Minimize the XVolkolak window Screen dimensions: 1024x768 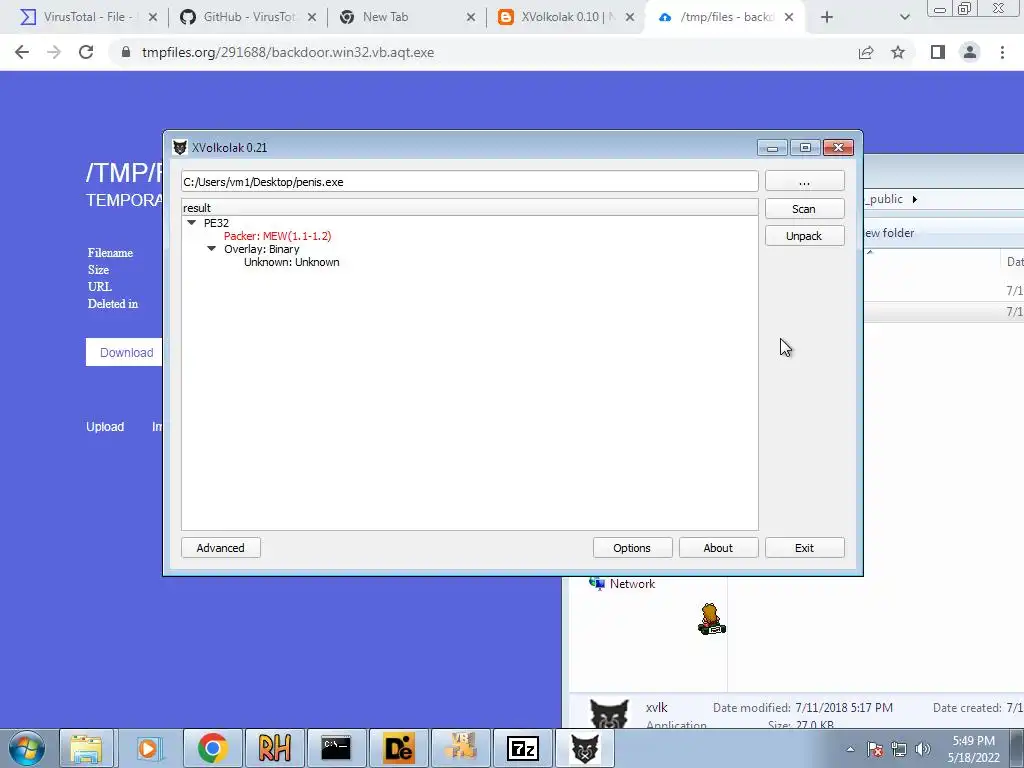(772, 148)
